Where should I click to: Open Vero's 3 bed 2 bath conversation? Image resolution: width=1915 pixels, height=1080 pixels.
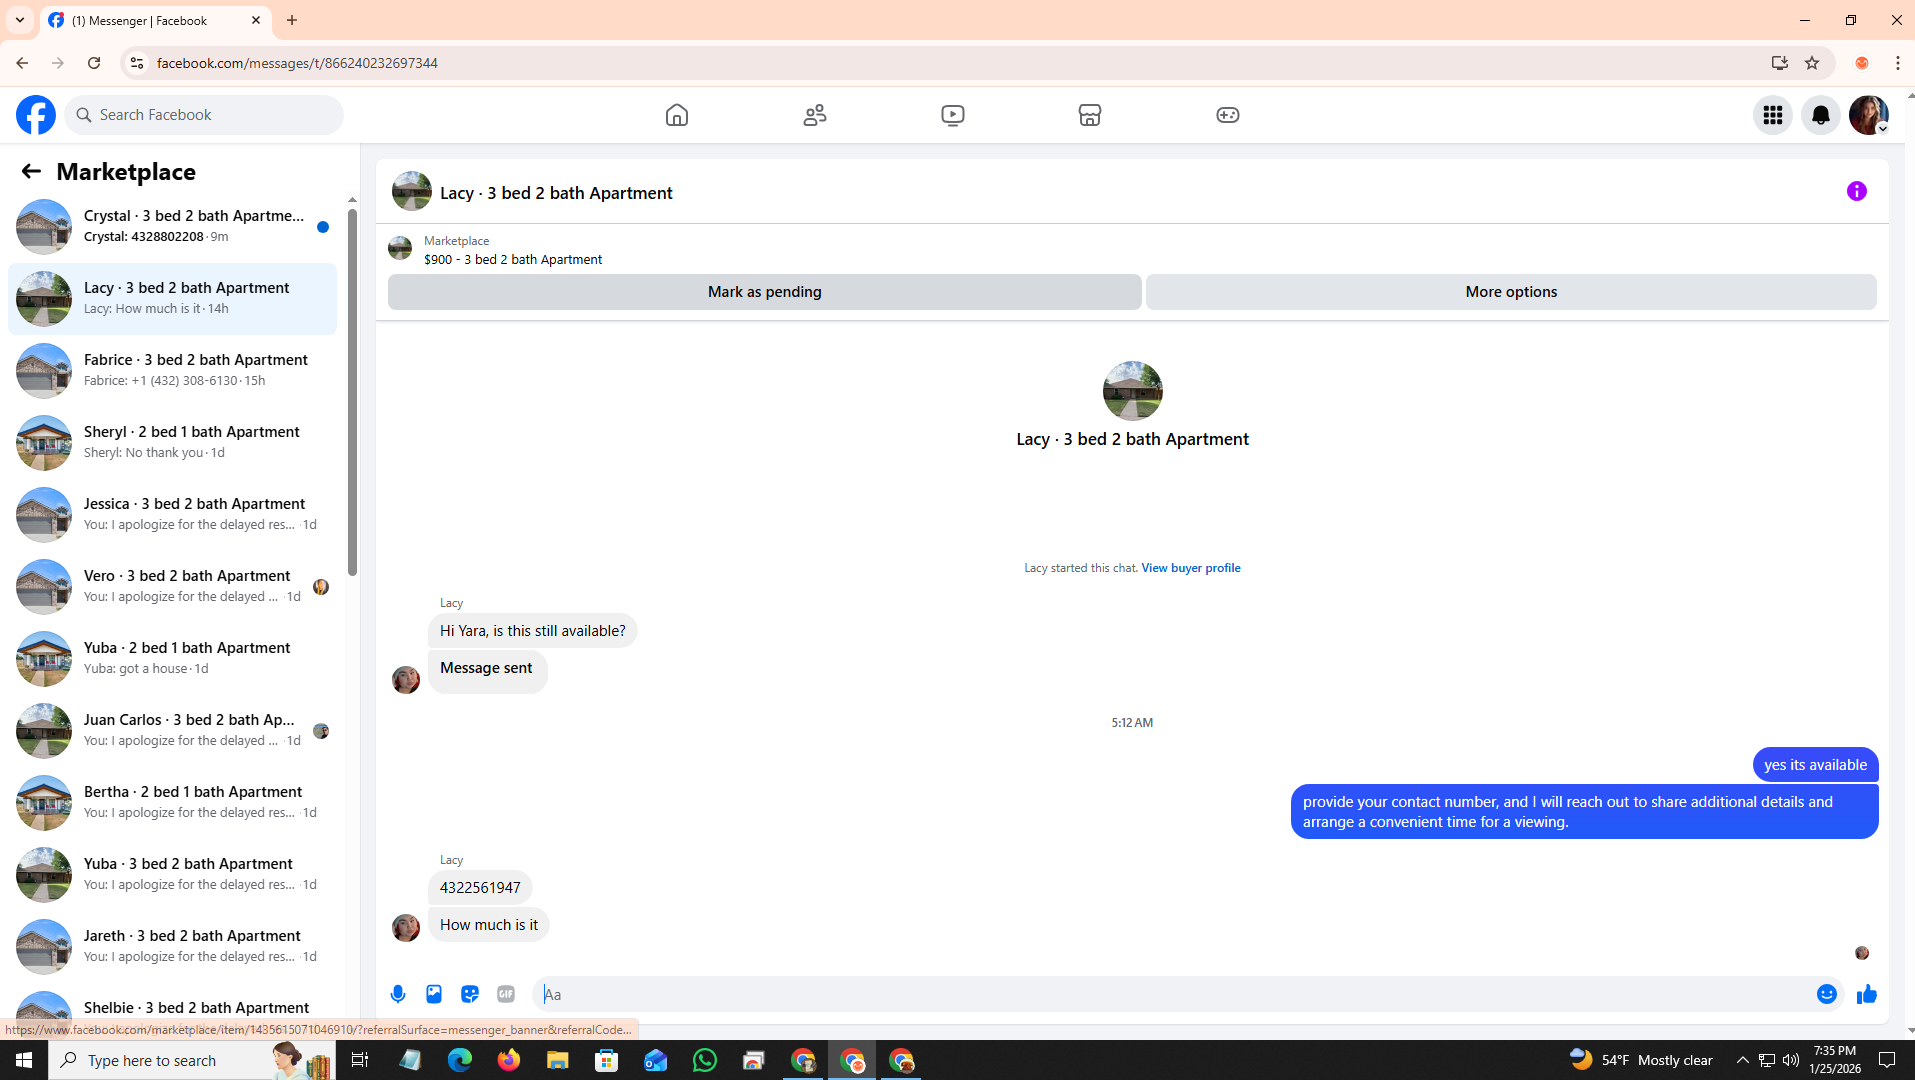click(172, 586)
